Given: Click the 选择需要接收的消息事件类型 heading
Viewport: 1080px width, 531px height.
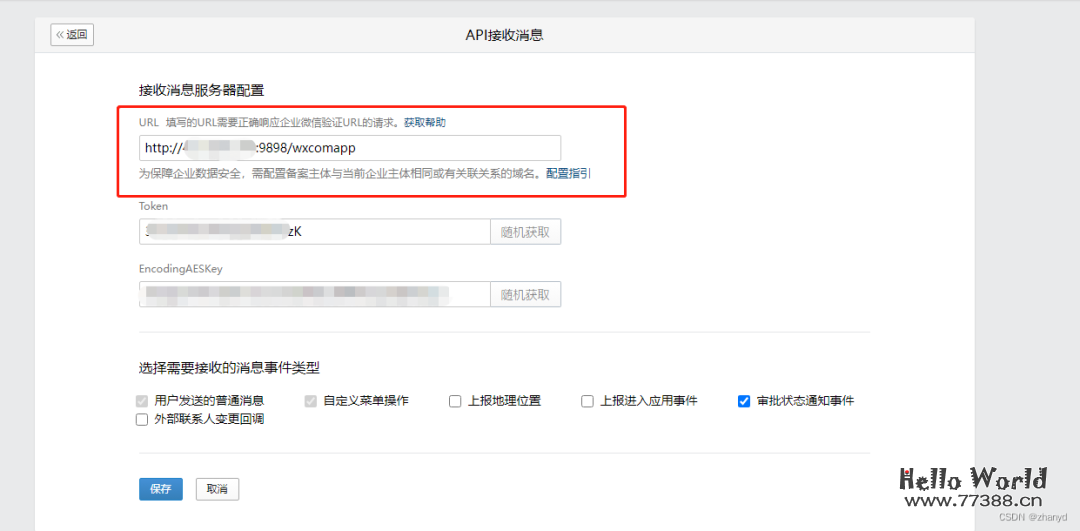Looking at the screenshot, I should pyautogui.click(x=229, y=368).
